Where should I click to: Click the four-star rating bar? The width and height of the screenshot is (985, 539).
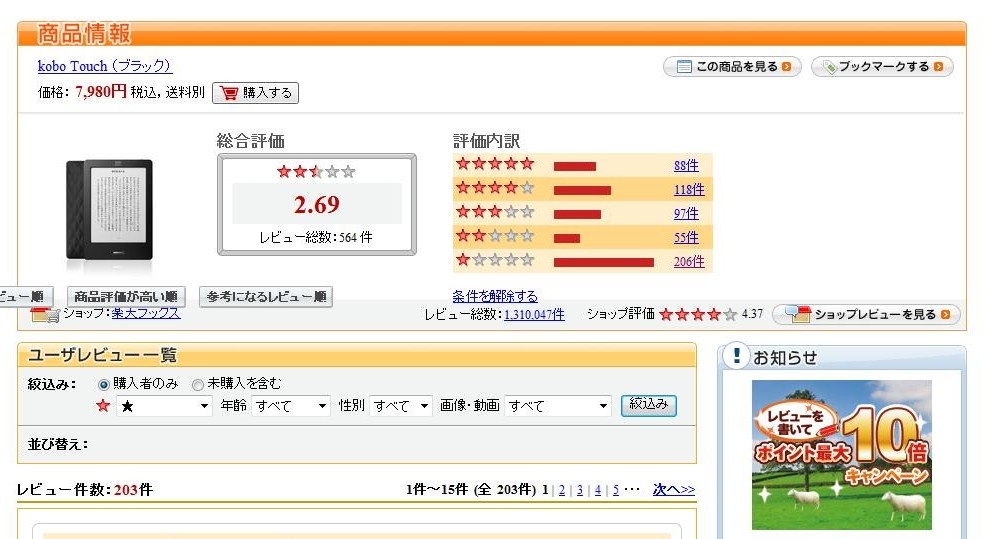582,190
